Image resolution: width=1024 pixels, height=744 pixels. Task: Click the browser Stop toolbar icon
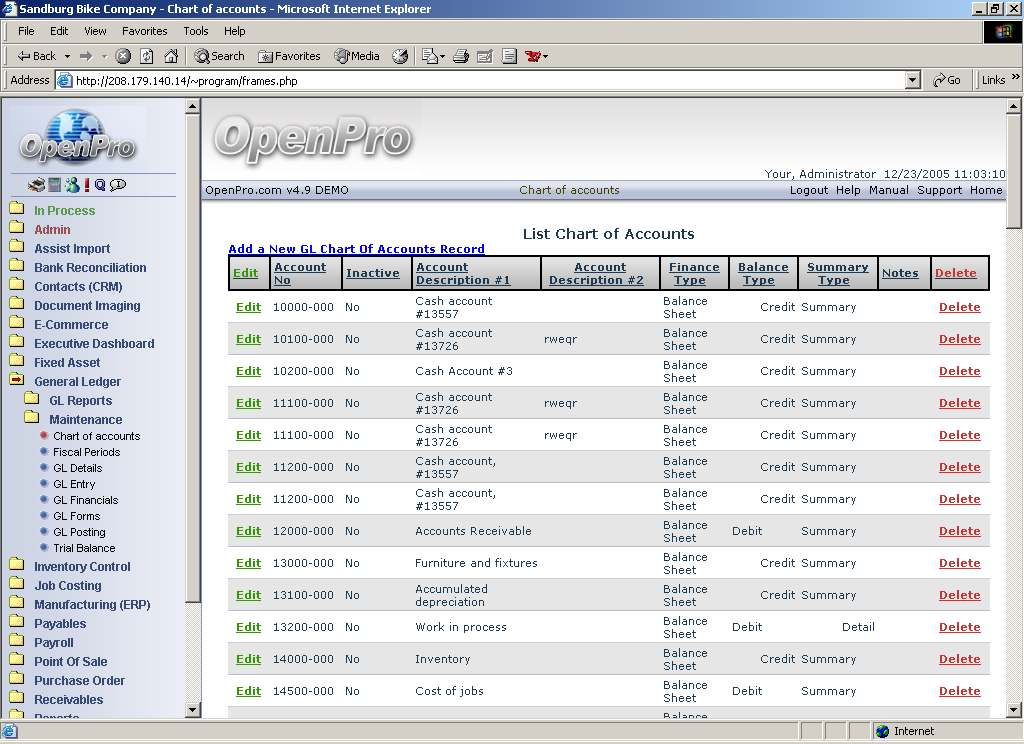point(123,56)
